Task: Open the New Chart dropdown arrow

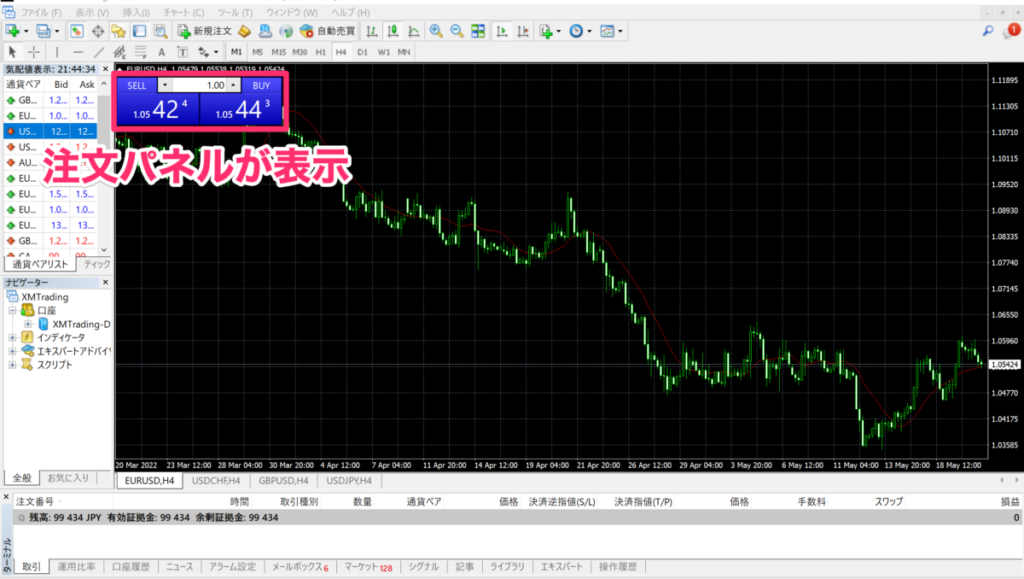Action: pos(26,31)
